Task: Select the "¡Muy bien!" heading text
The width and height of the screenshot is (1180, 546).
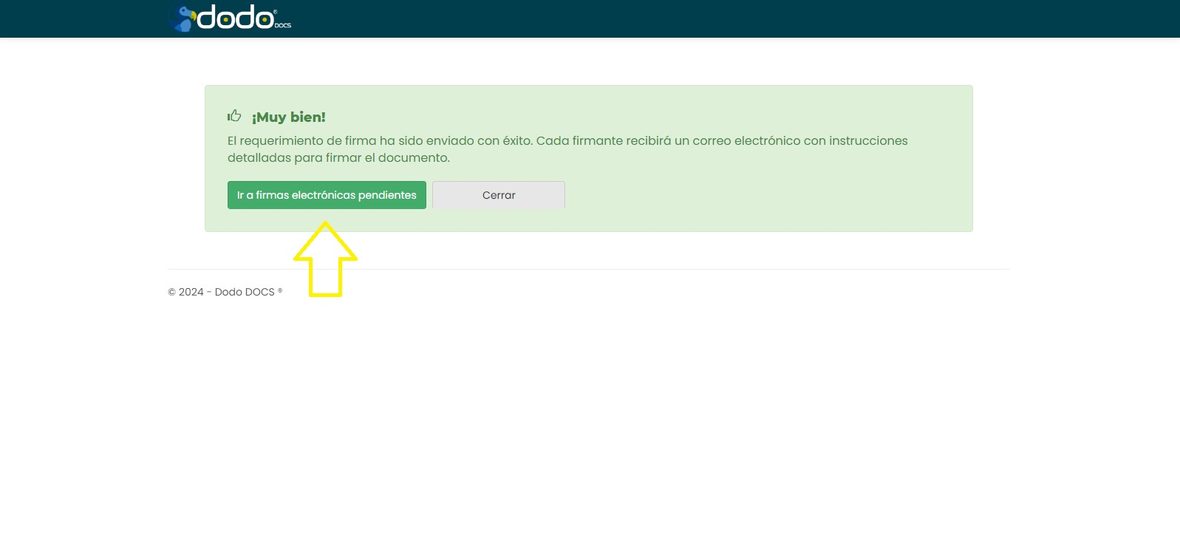Action: (x=288, y=117)
